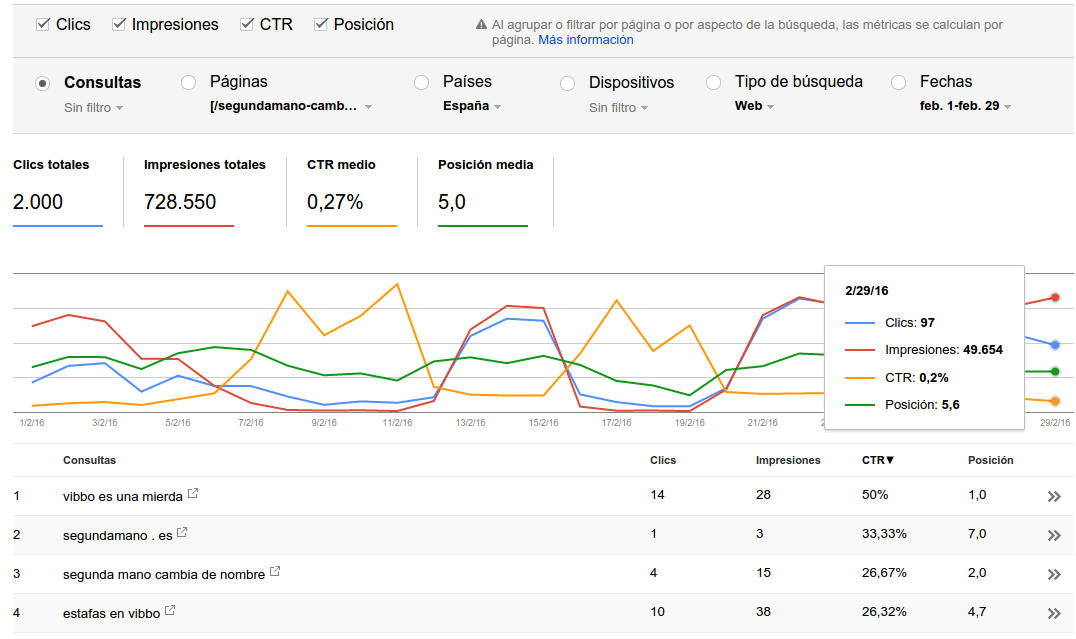Click the CTR cell showing 26,67%
This screenshot has height=639, width=1076.
pos(884,573)
